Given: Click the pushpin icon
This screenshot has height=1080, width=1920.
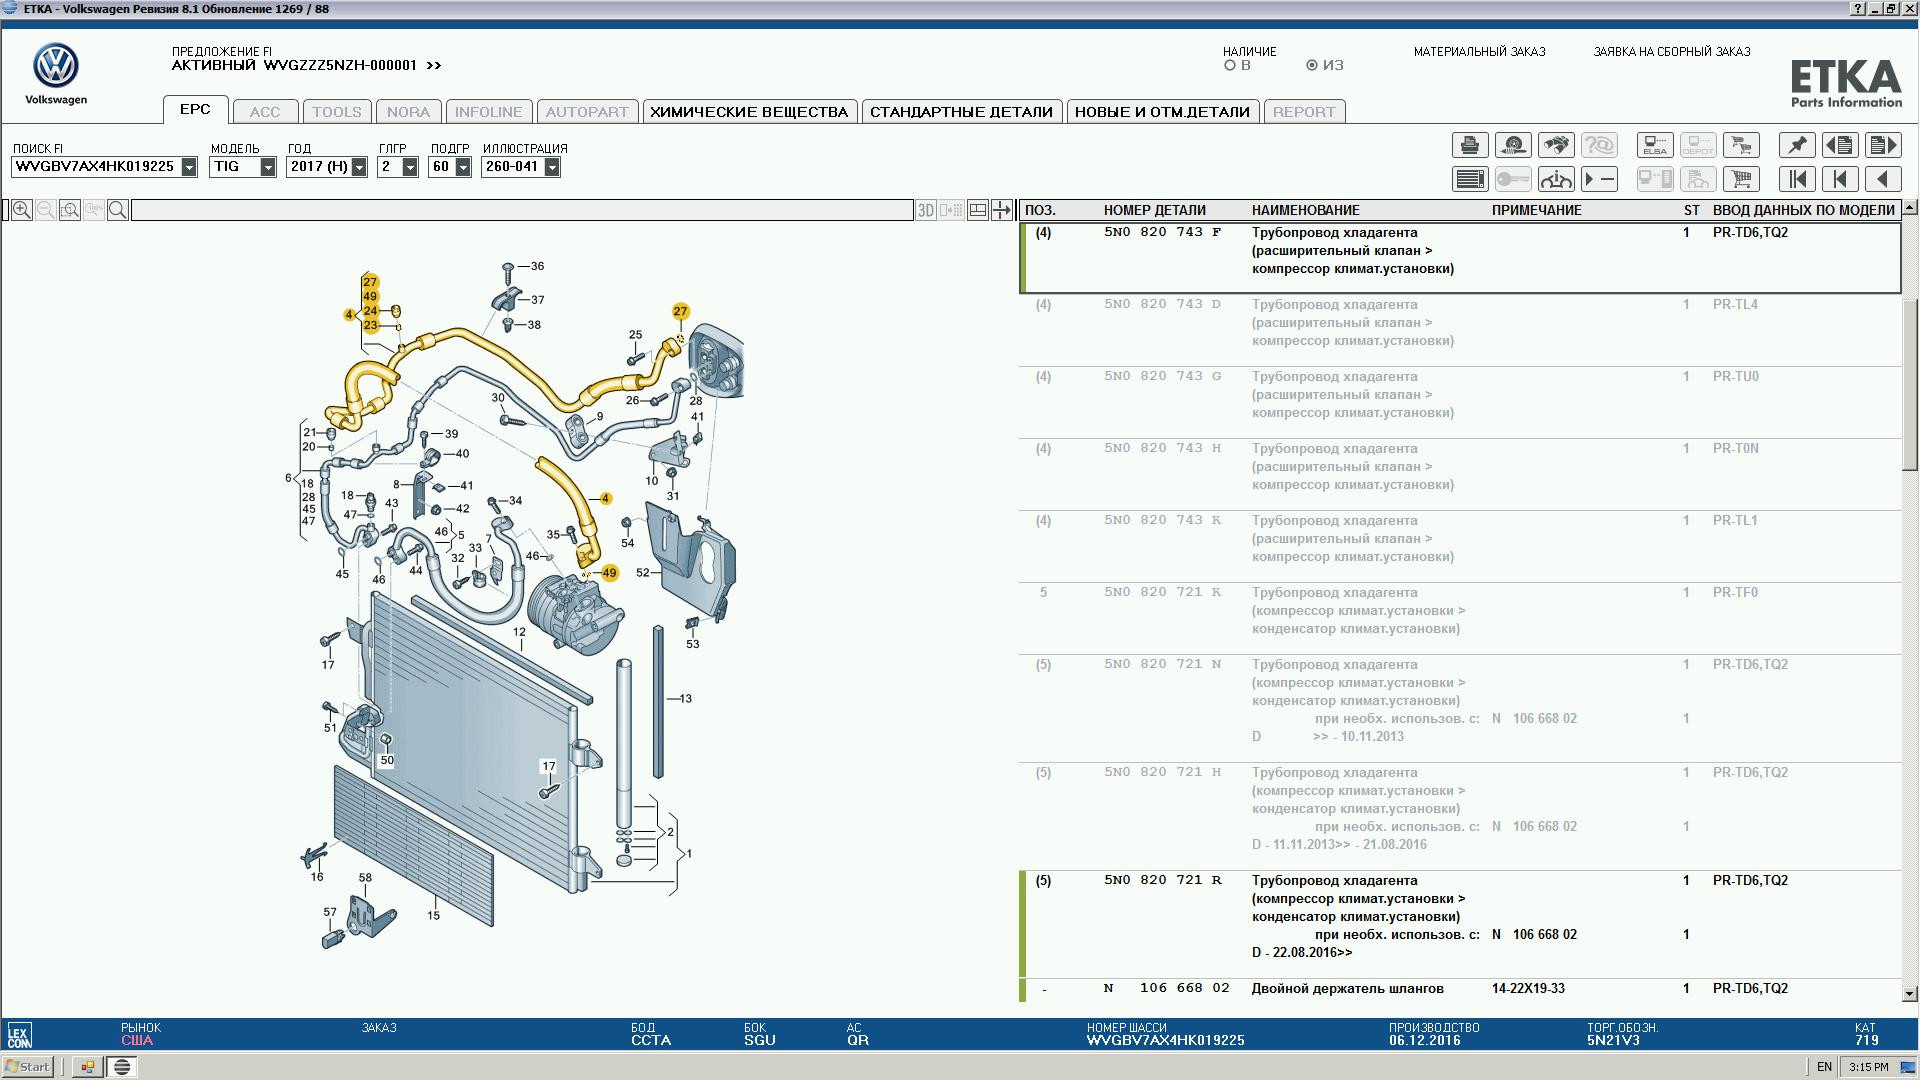Looking at the screenshot, I should click(x=1797, y=145).
